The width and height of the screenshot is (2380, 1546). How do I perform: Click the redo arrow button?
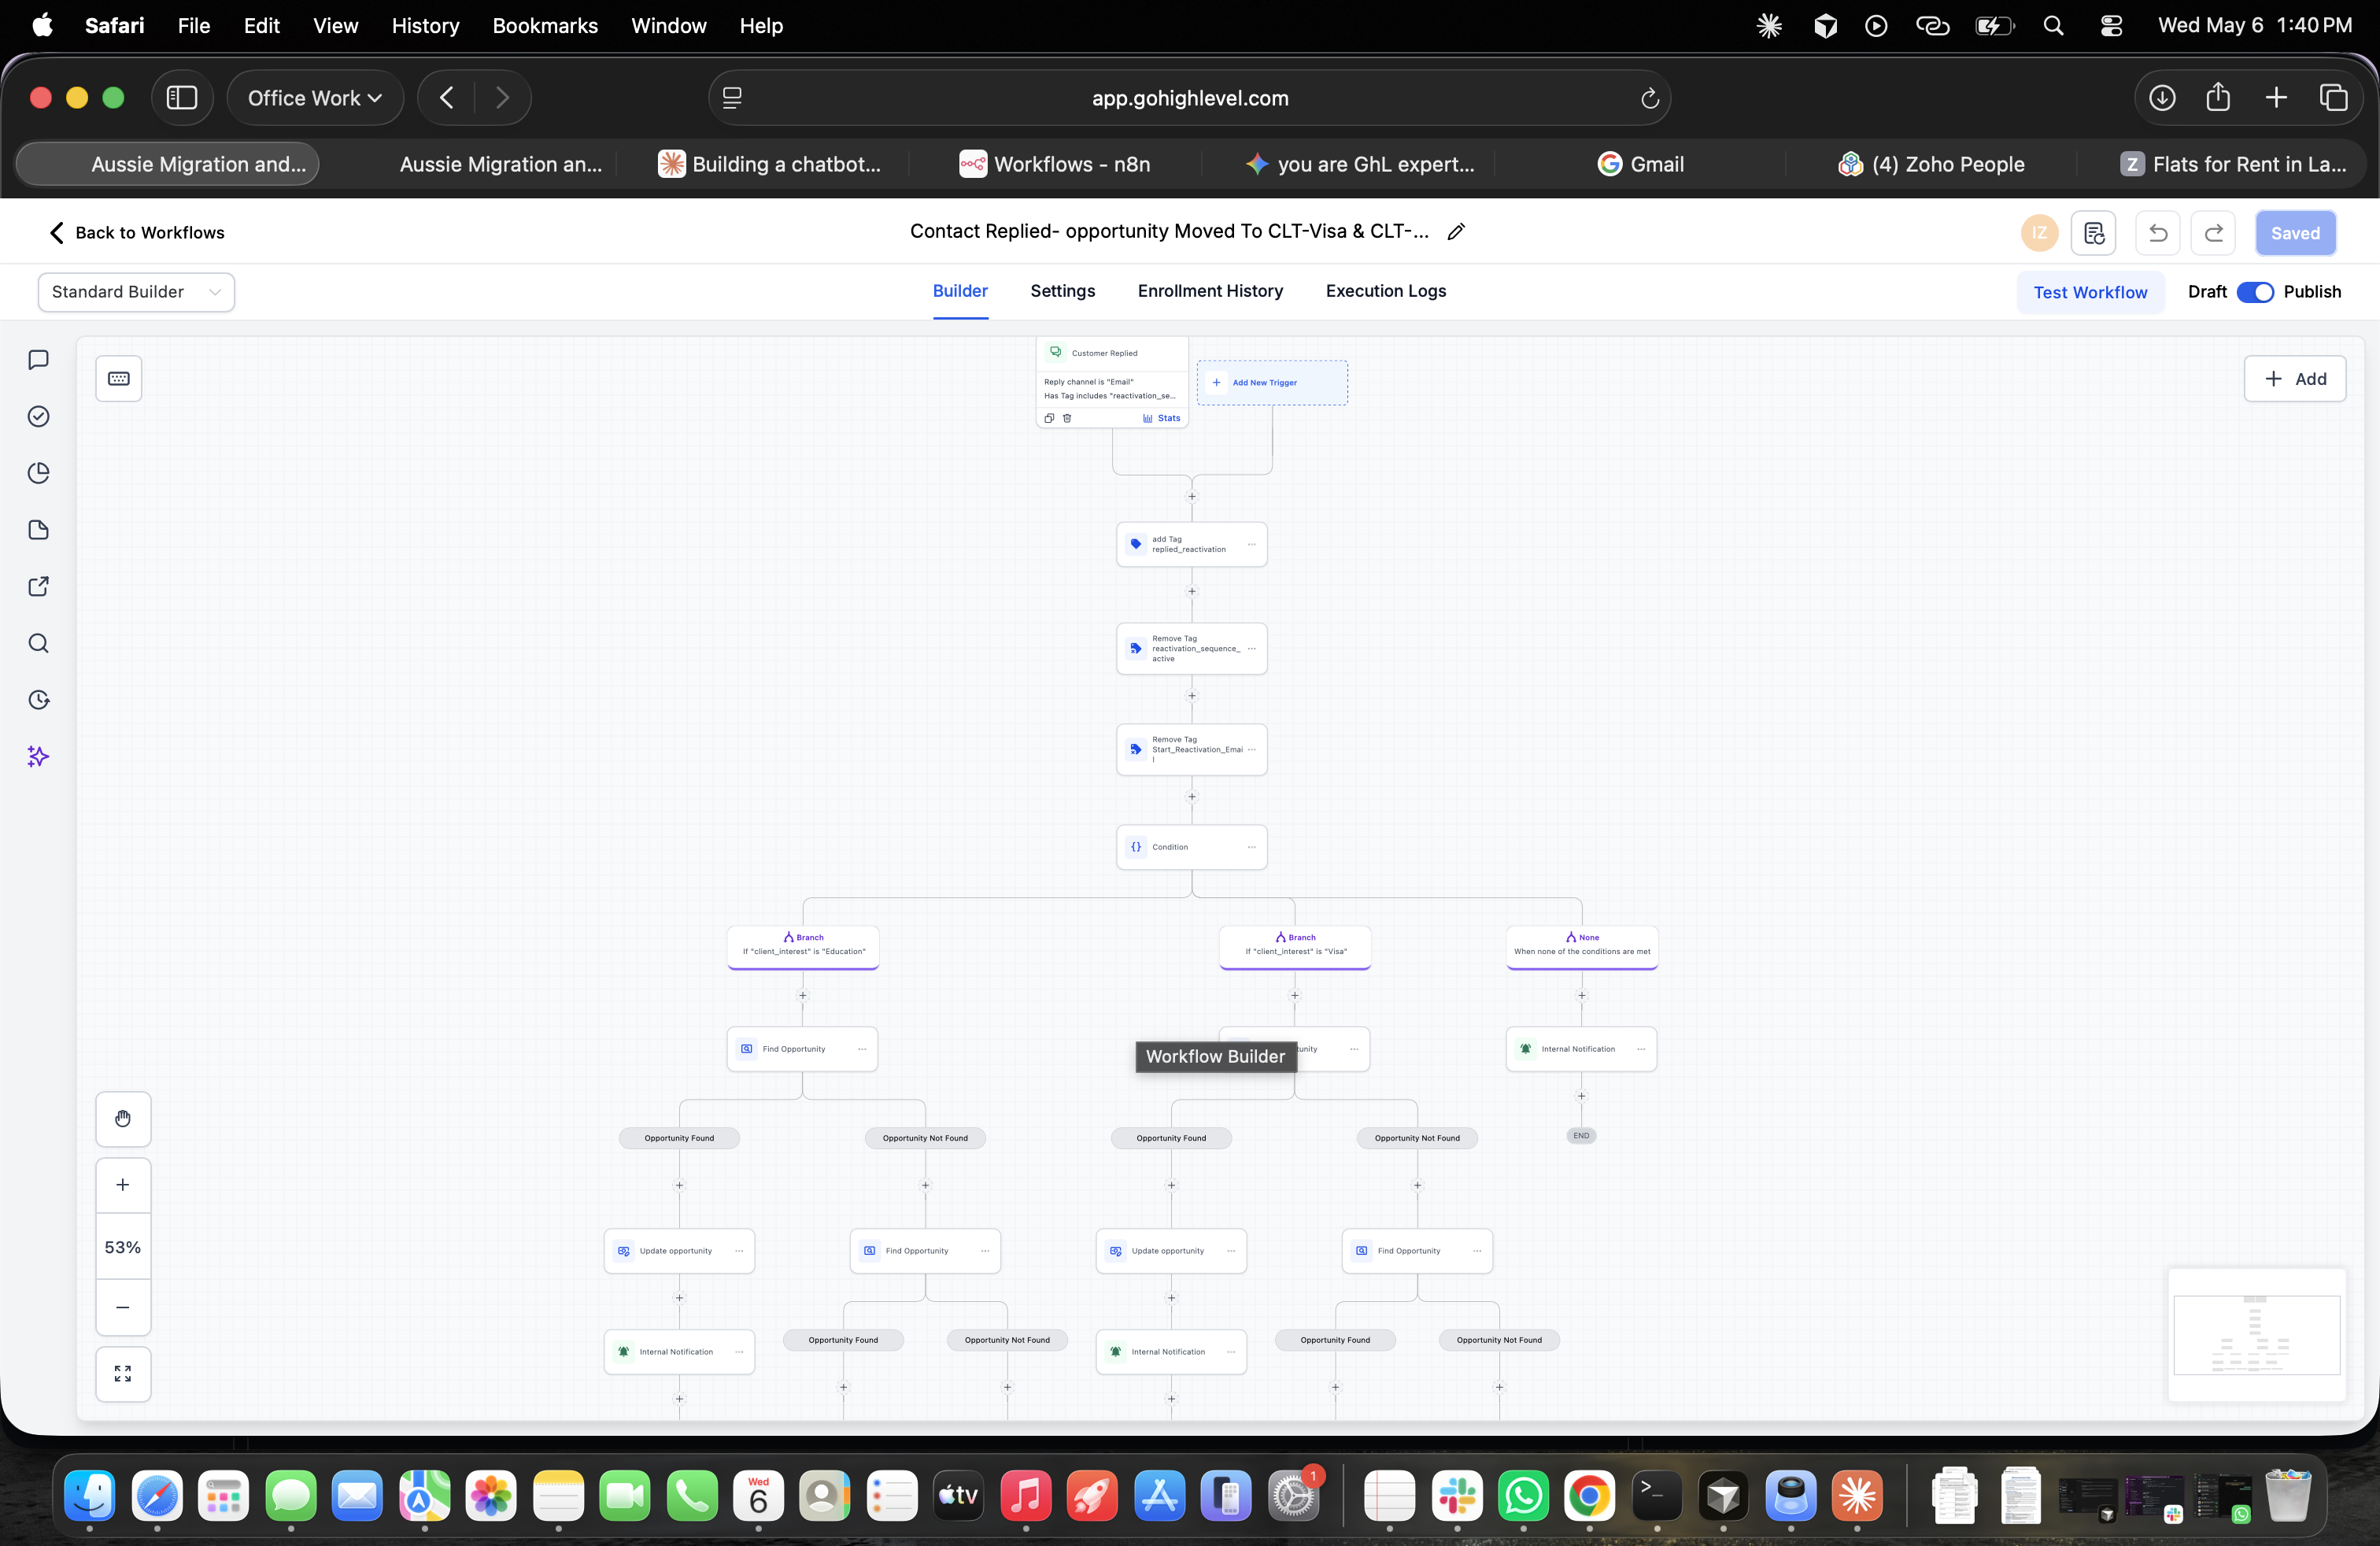(2213, 233)
